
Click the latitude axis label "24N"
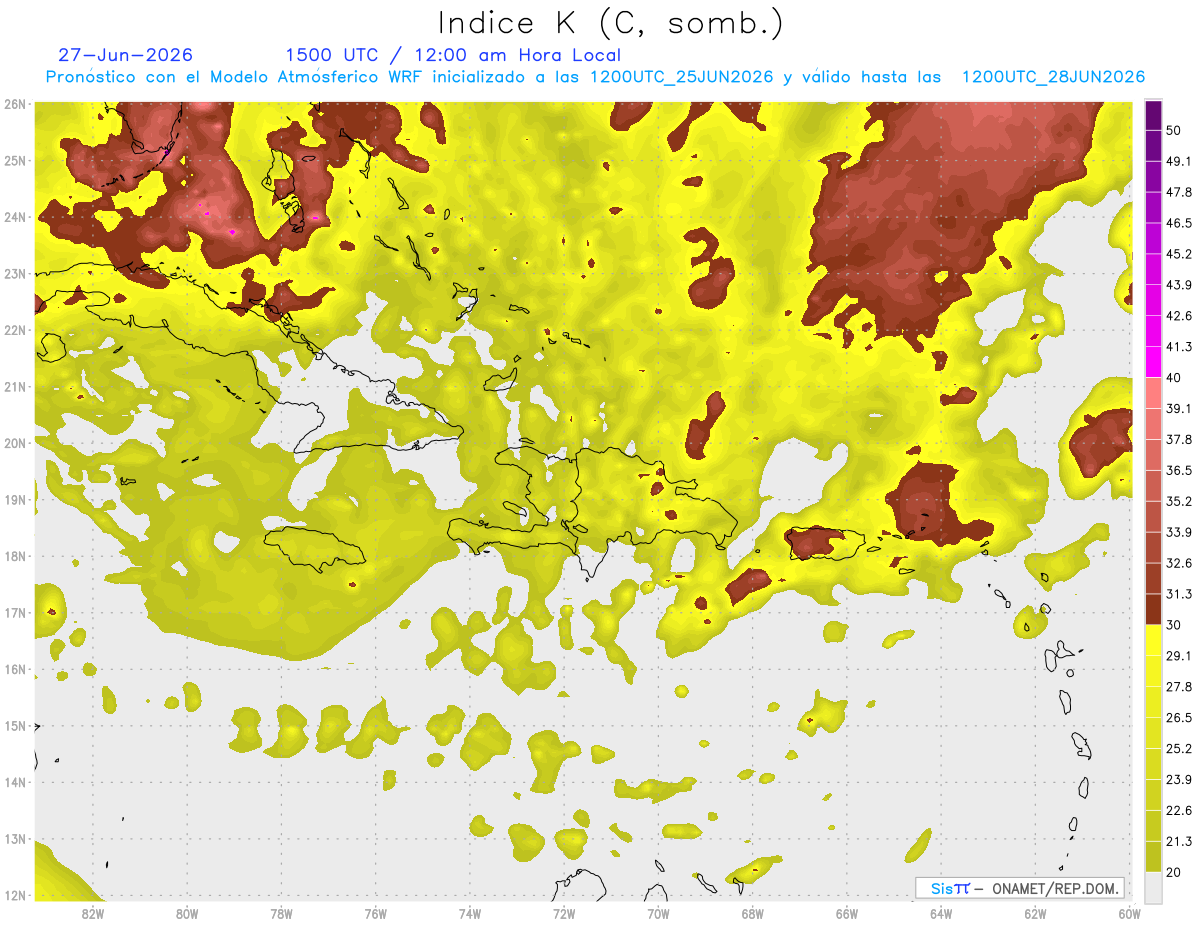click(x=16, y=217)
